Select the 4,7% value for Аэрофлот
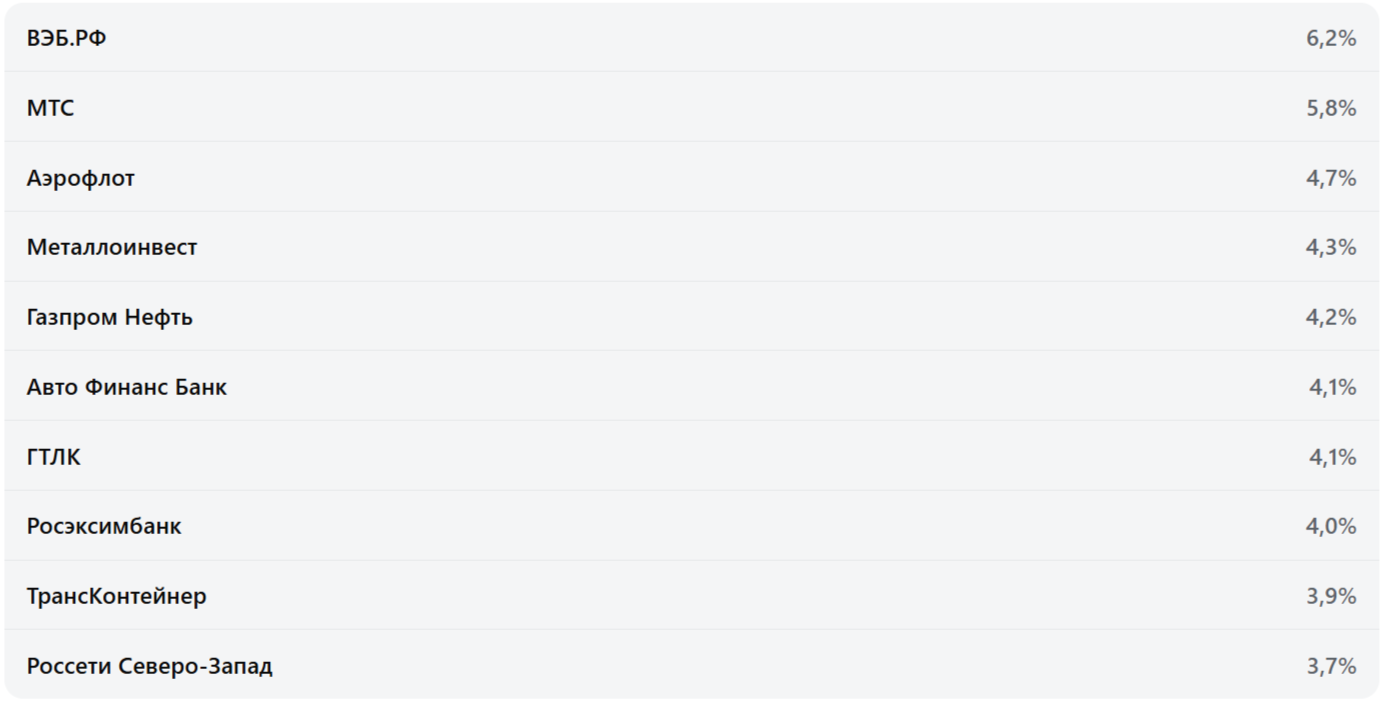The image size is (1385, 704). coord(1331,178)
